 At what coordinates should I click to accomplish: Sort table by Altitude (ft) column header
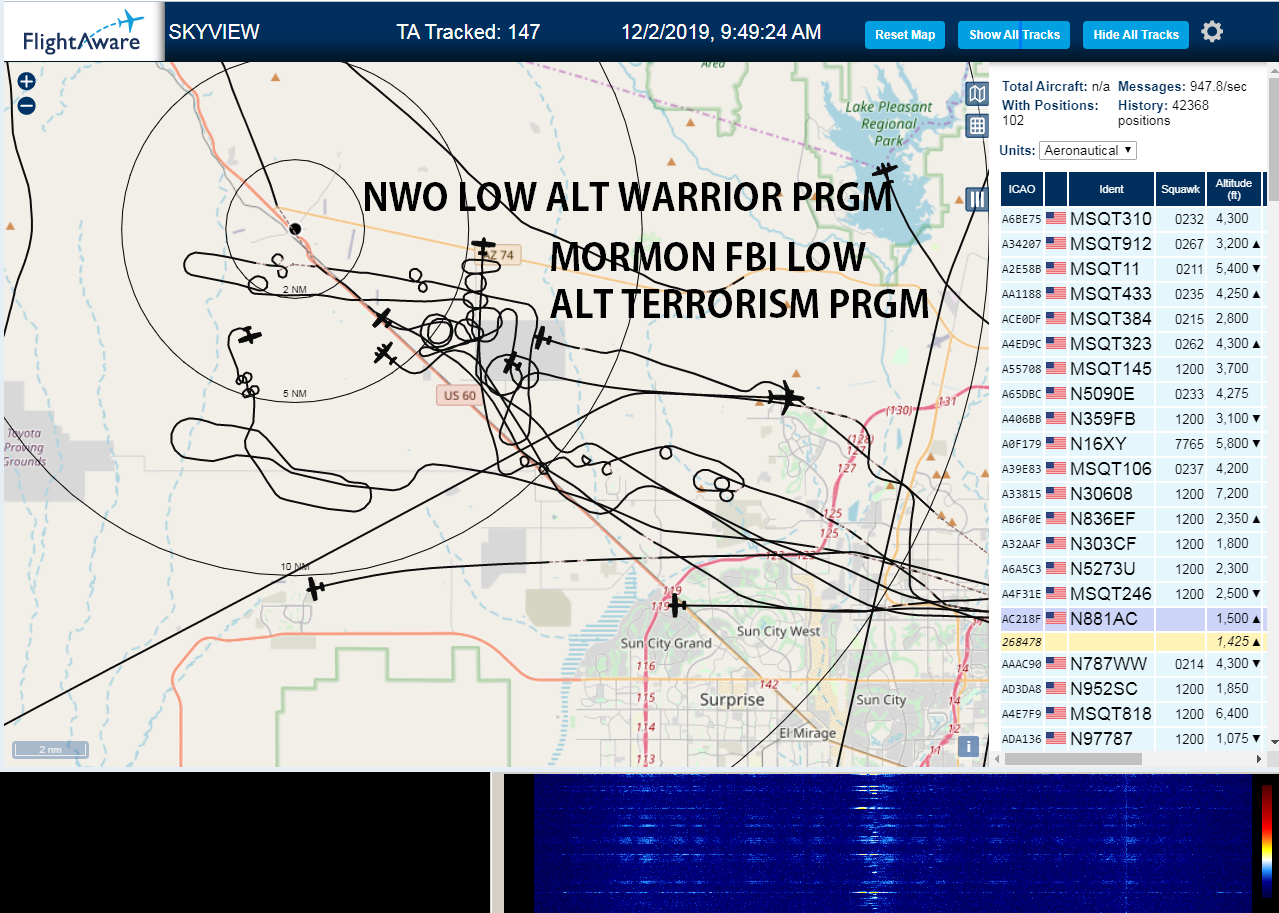click(x=1234, y=189)
